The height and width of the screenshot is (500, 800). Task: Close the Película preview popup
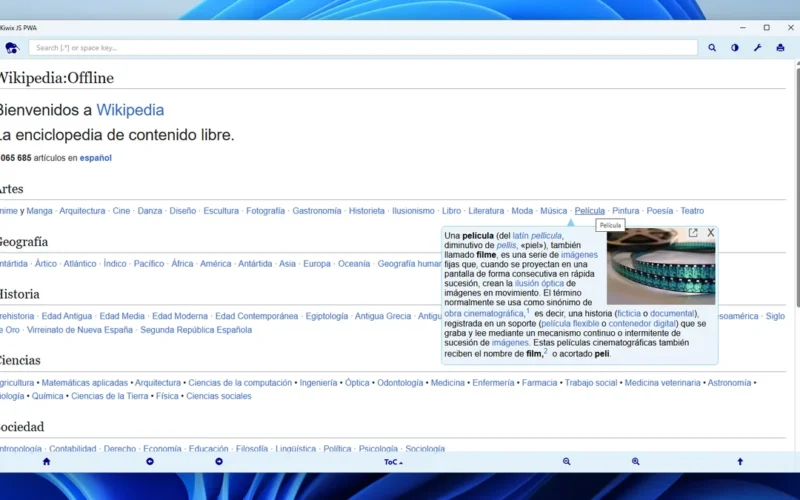[x=711, y=233]
